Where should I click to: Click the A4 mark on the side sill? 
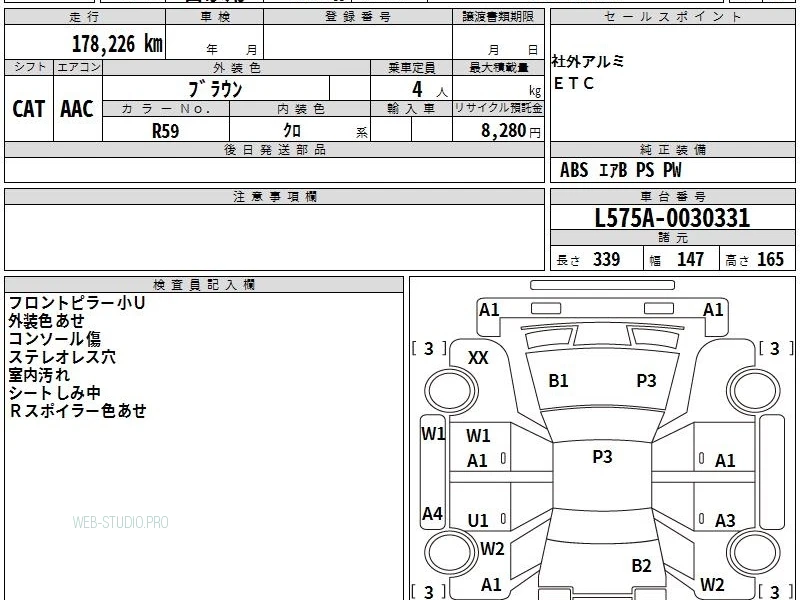(x=432, y=513)
